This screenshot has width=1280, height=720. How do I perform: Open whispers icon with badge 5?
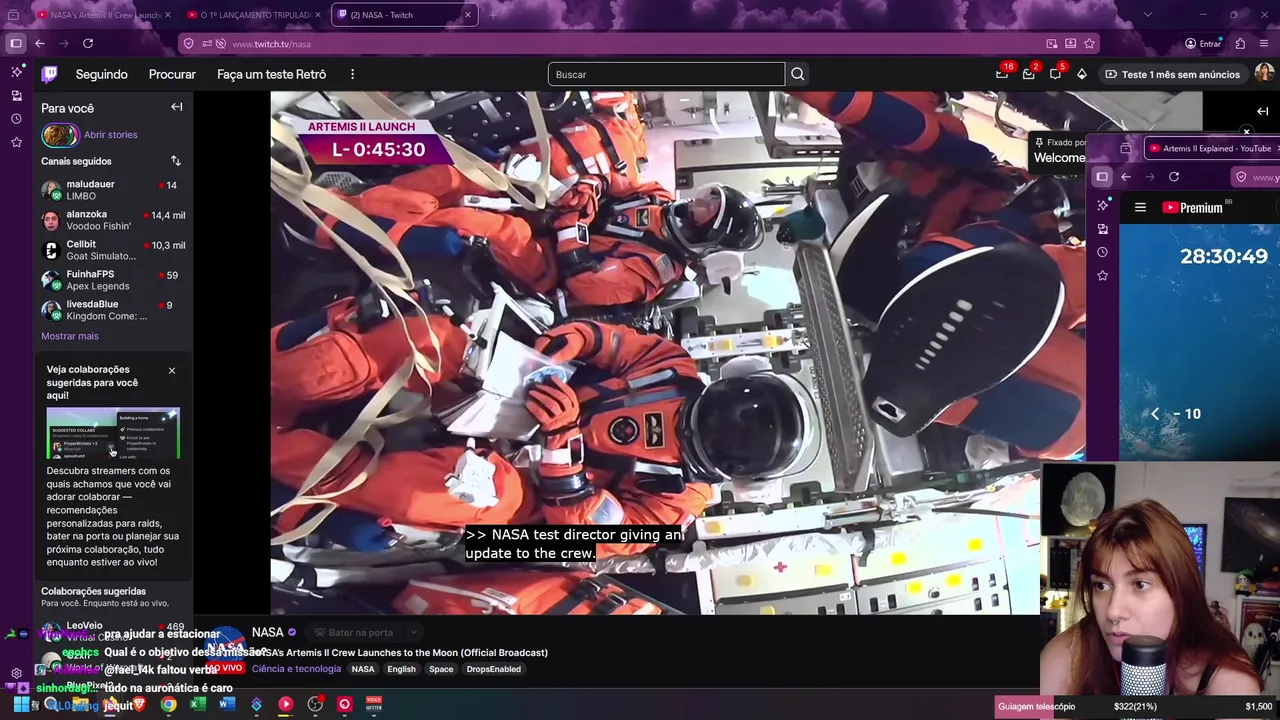[1055, 74]
